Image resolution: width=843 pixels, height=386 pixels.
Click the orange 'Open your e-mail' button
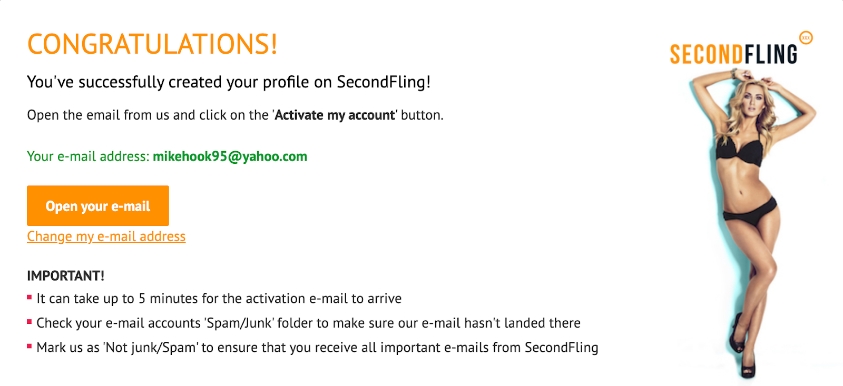[x=98, y=206]
